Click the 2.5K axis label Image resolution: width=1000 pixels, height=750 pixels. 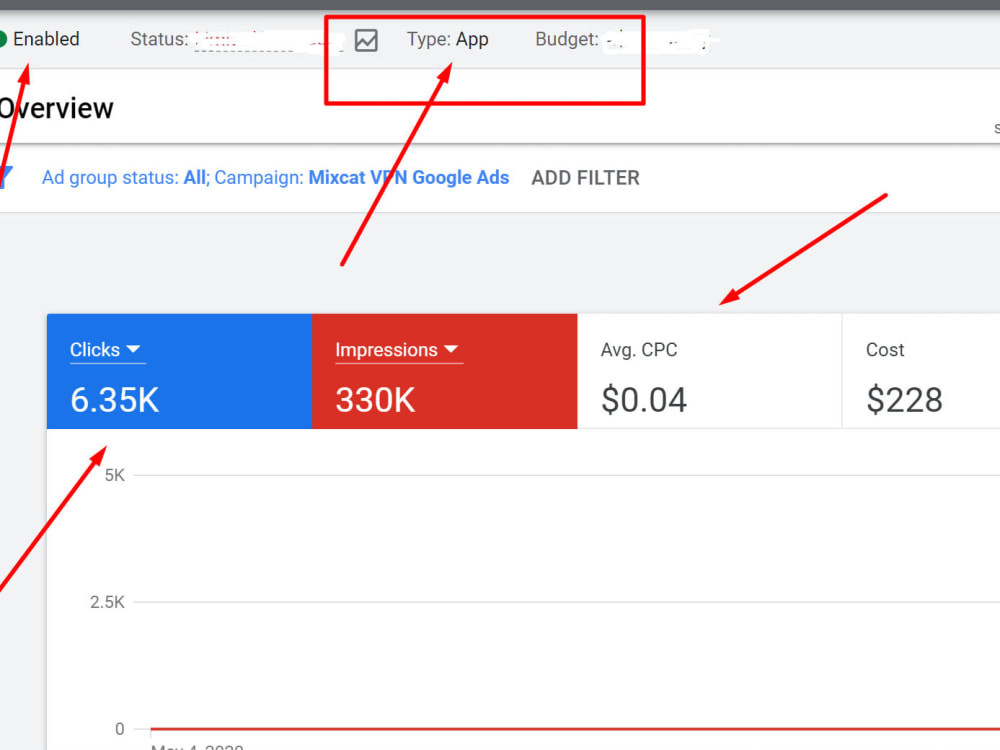click(107, 602)
